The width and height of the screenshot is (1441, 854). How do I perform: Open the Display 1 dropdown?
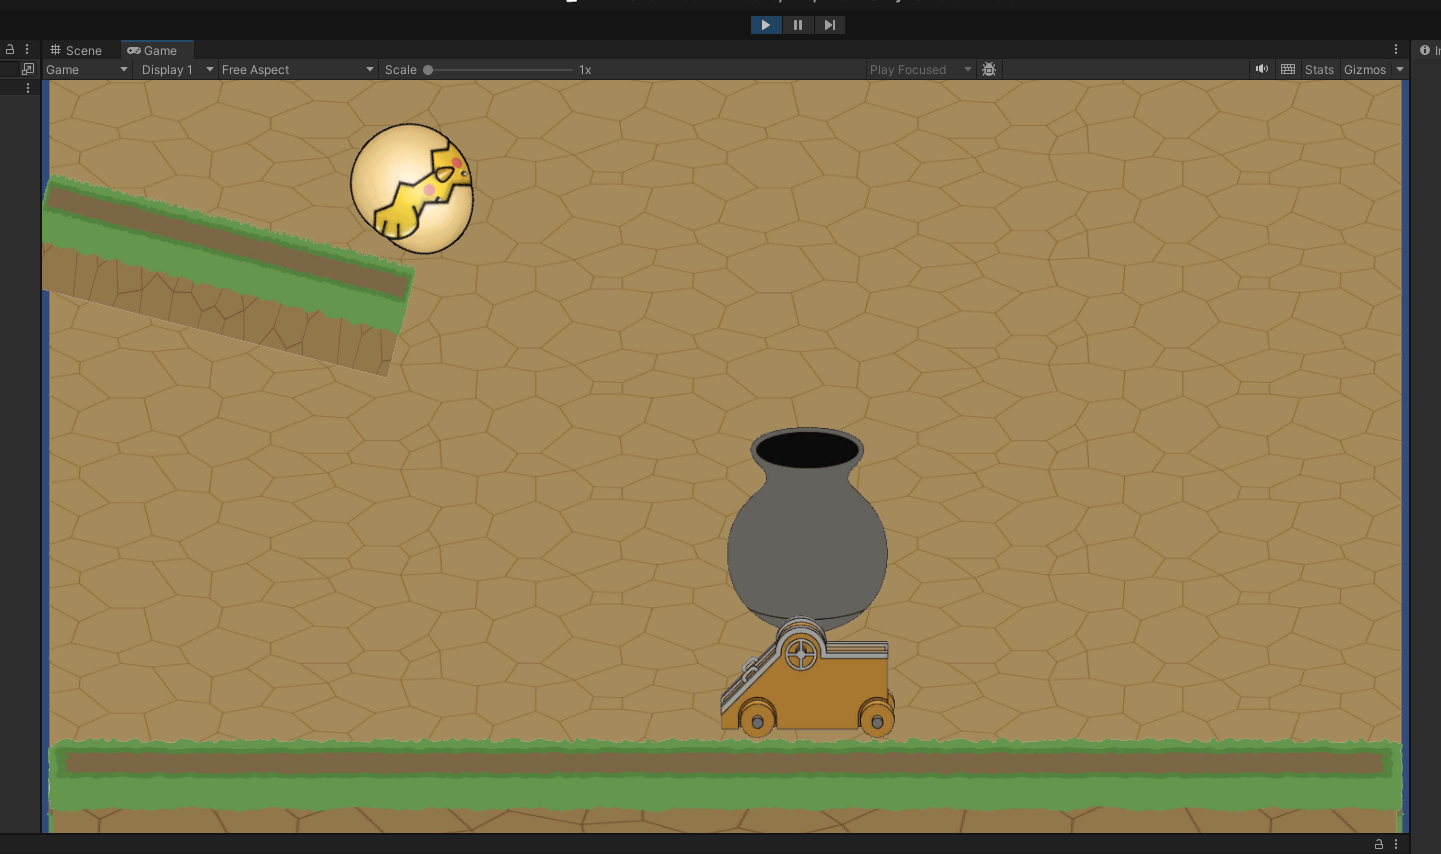coord(177,69)
